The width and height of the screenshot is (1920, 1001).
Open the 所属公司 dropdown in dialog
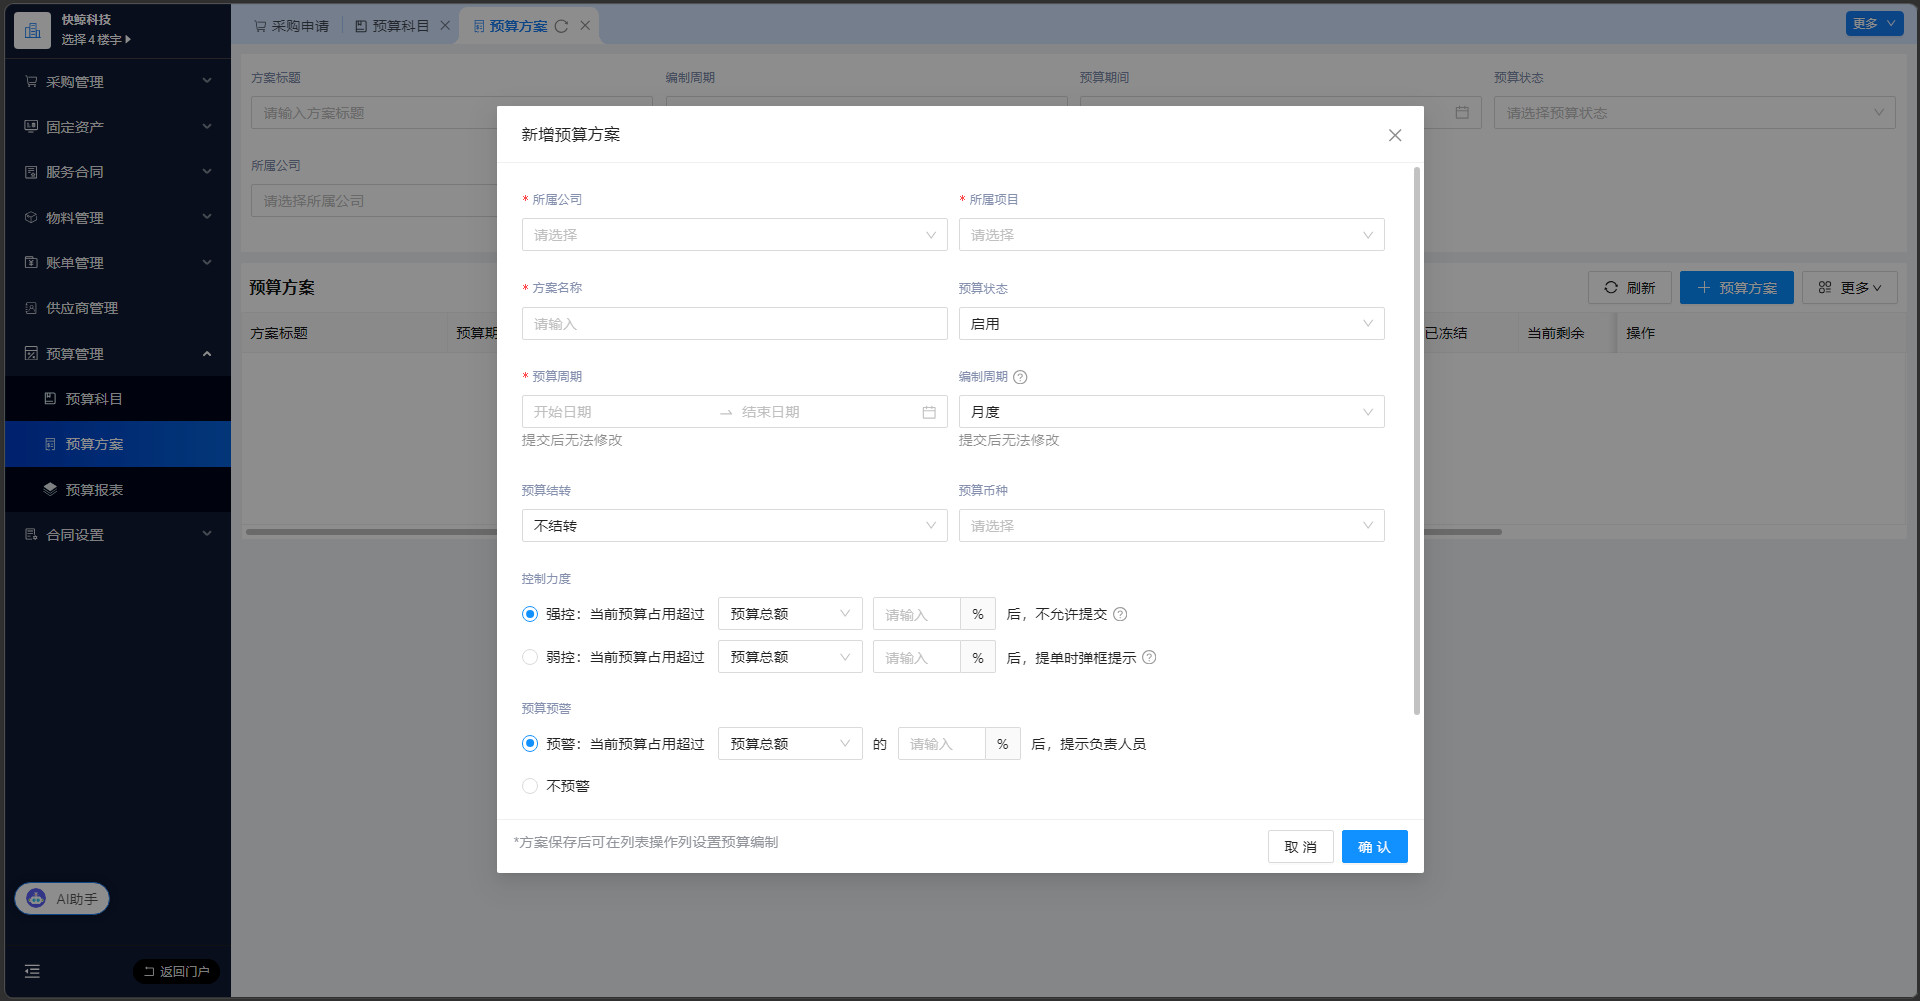point(734,235)
